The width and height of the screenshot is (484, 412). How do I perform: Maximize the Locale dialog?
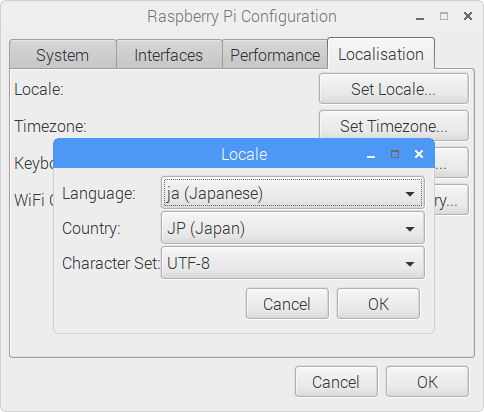(395, 154)
